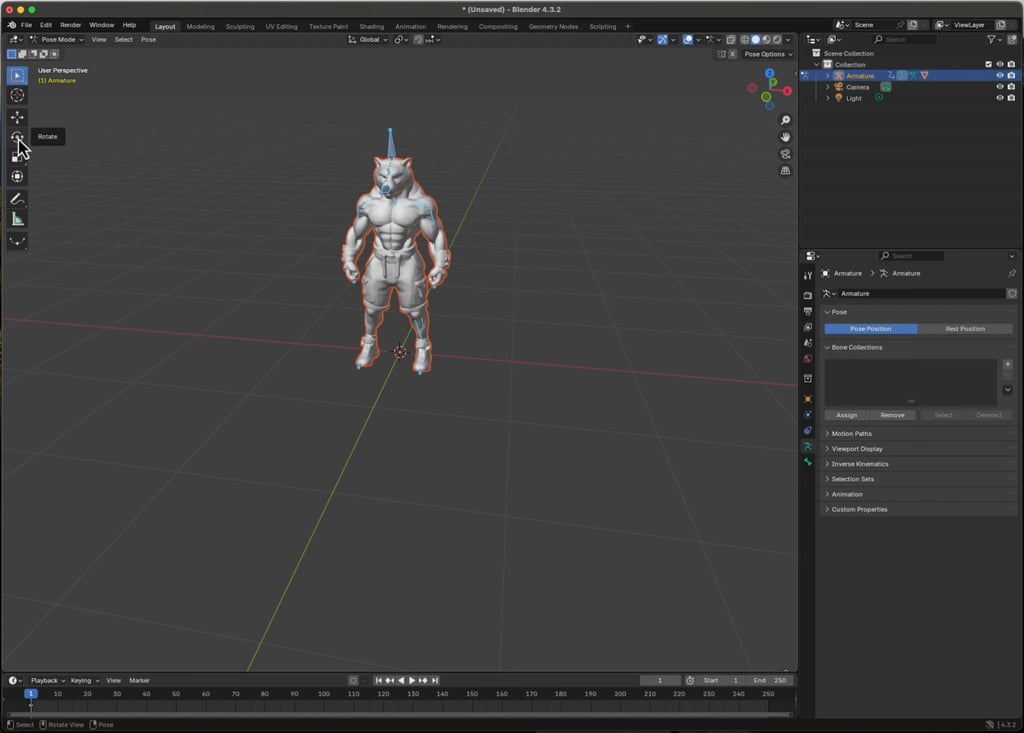
Task: Switch to Rest Position
Action: click(966, 328)
